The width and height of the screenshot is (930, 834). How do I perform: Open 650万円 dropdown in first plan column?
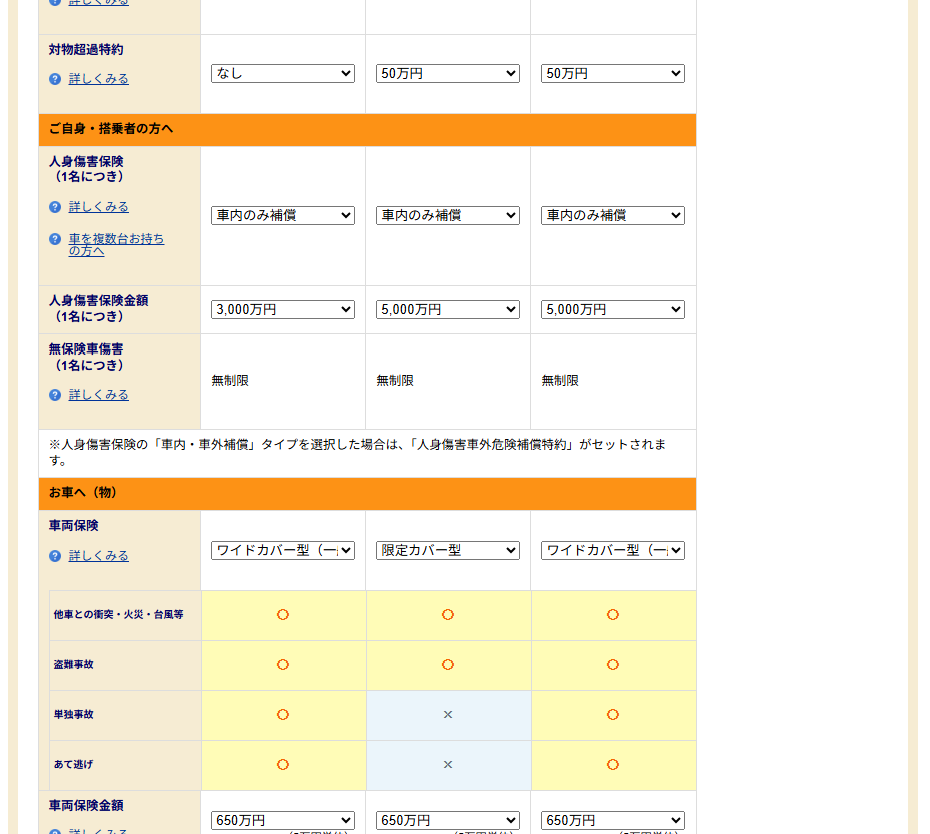pos(283,820)
